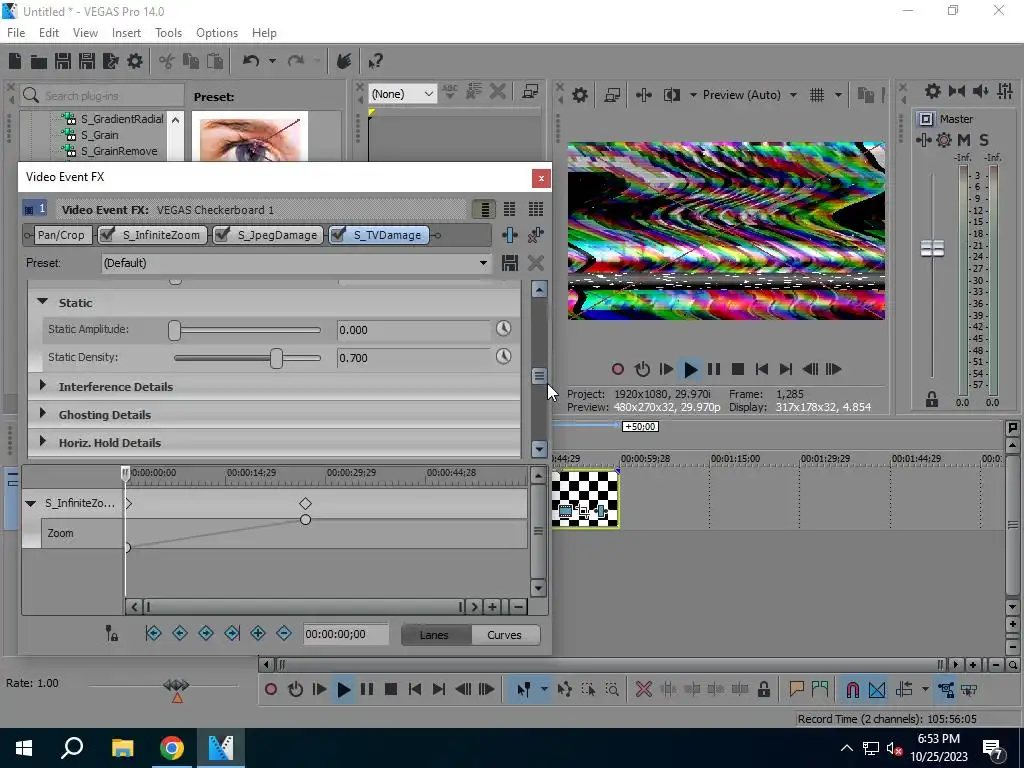The width and height of the screenshot is (1024, 768).
Task: Toggle S_InfiniteZoom effect checkbox
Action: click(x=107, y=234)
